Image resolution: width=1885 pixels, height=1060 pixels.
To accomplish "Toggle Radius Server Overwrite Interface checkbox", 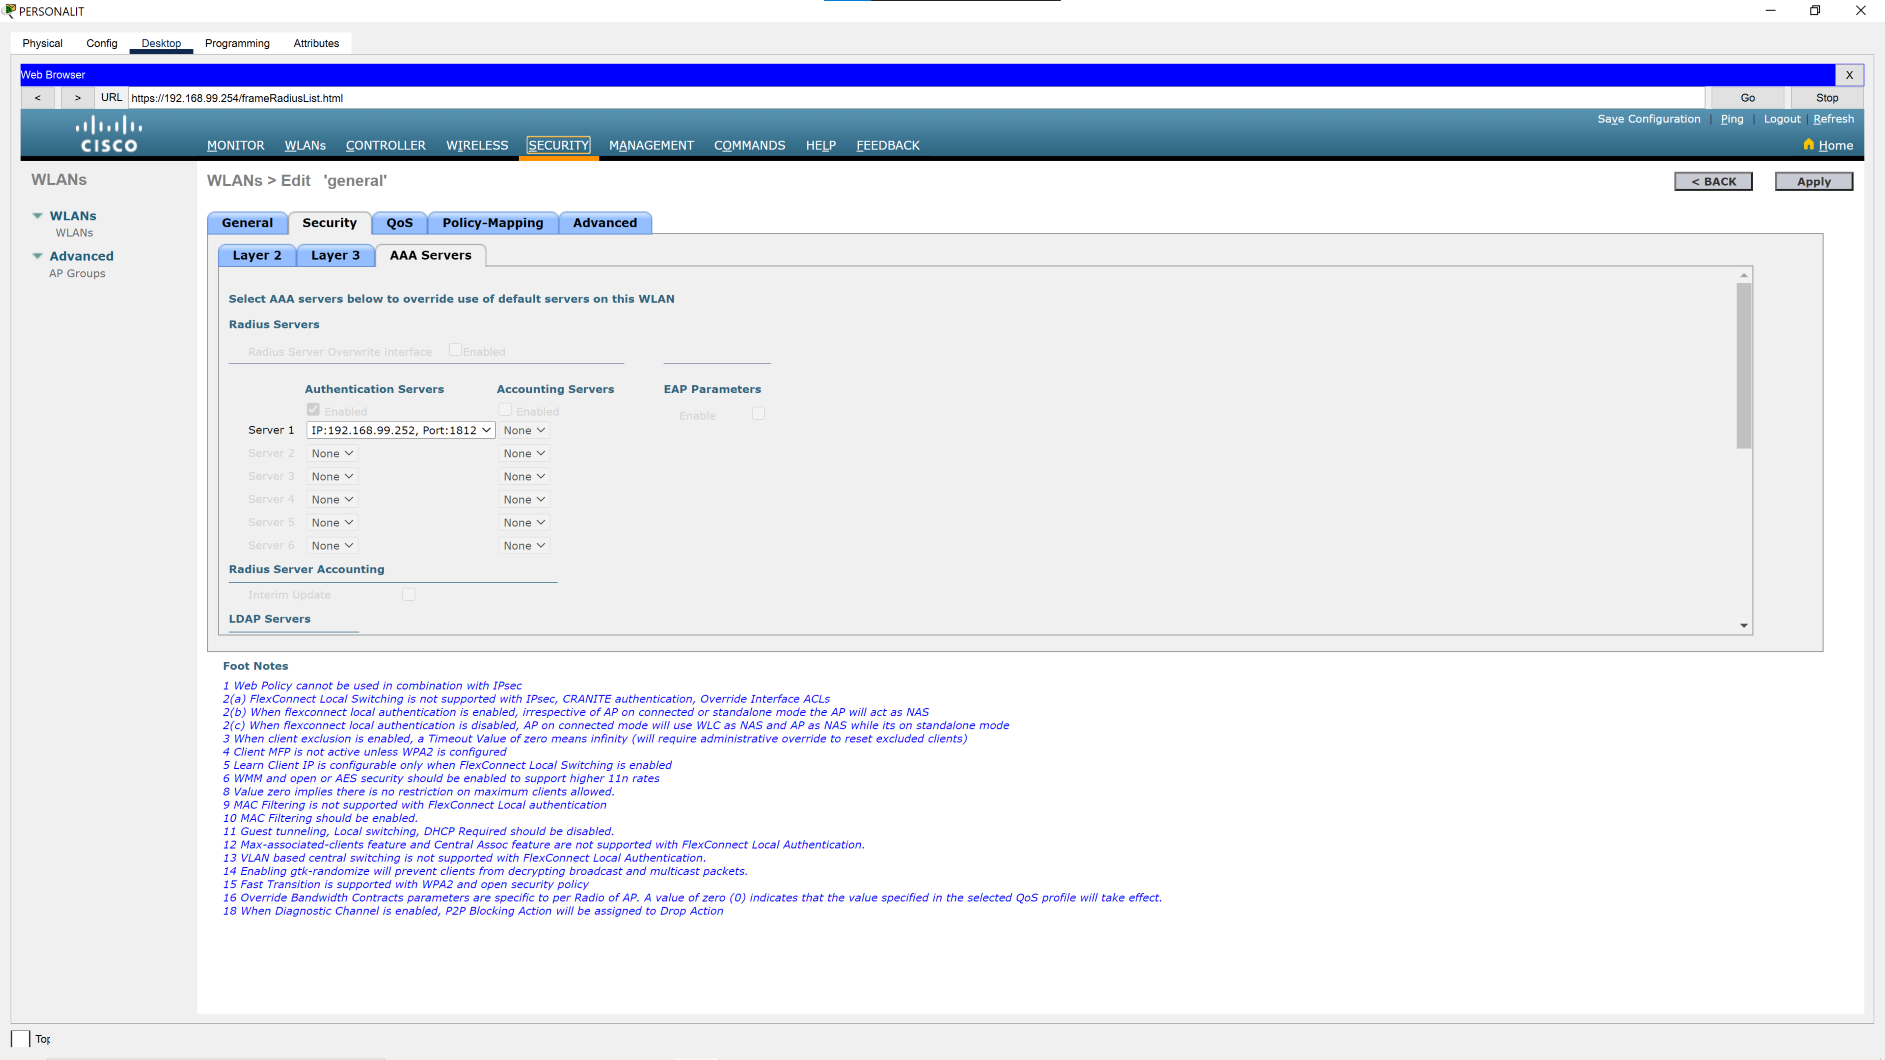I will [x=455, y=350].
